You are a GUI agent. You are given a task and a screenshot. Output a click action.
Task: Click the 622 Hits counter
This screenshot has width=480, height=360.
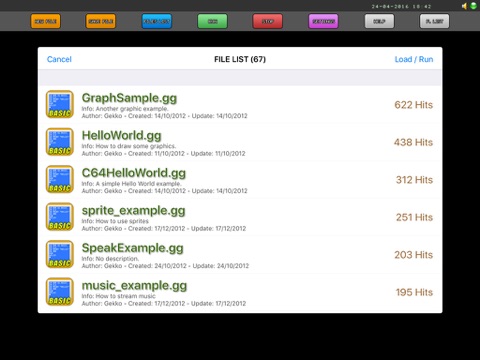point(414,105)
